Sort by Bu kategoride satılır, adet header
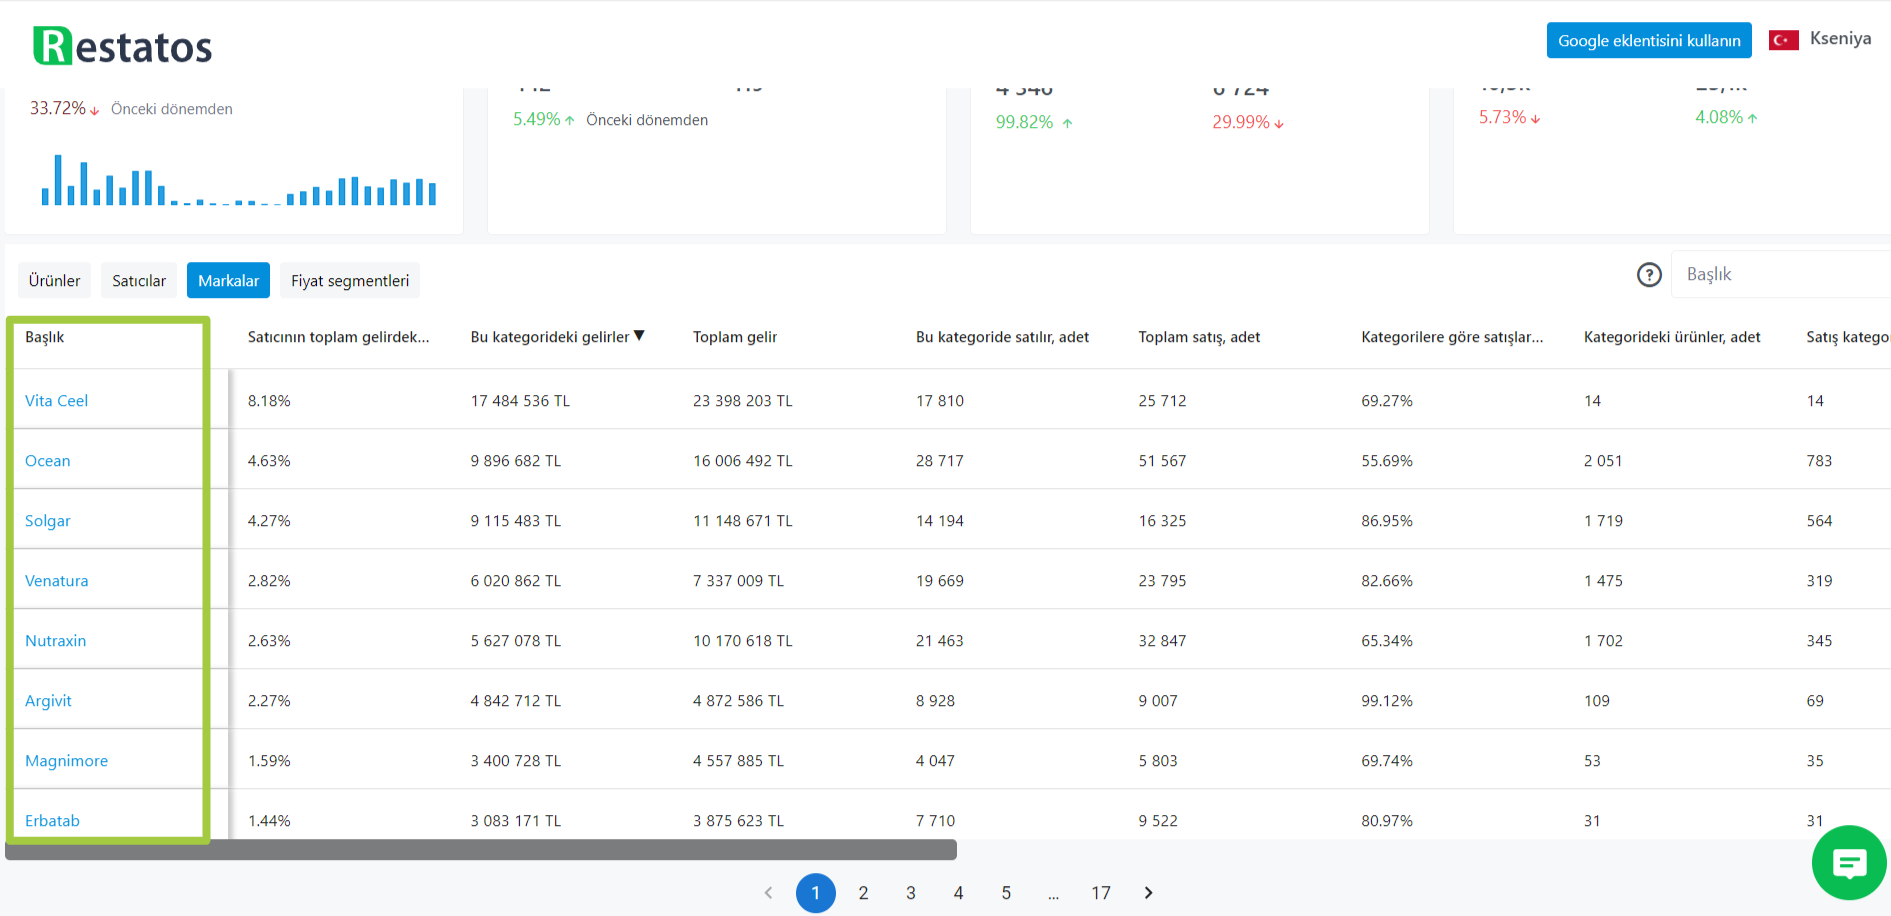1891x916 pixels. pos(1002,337)
